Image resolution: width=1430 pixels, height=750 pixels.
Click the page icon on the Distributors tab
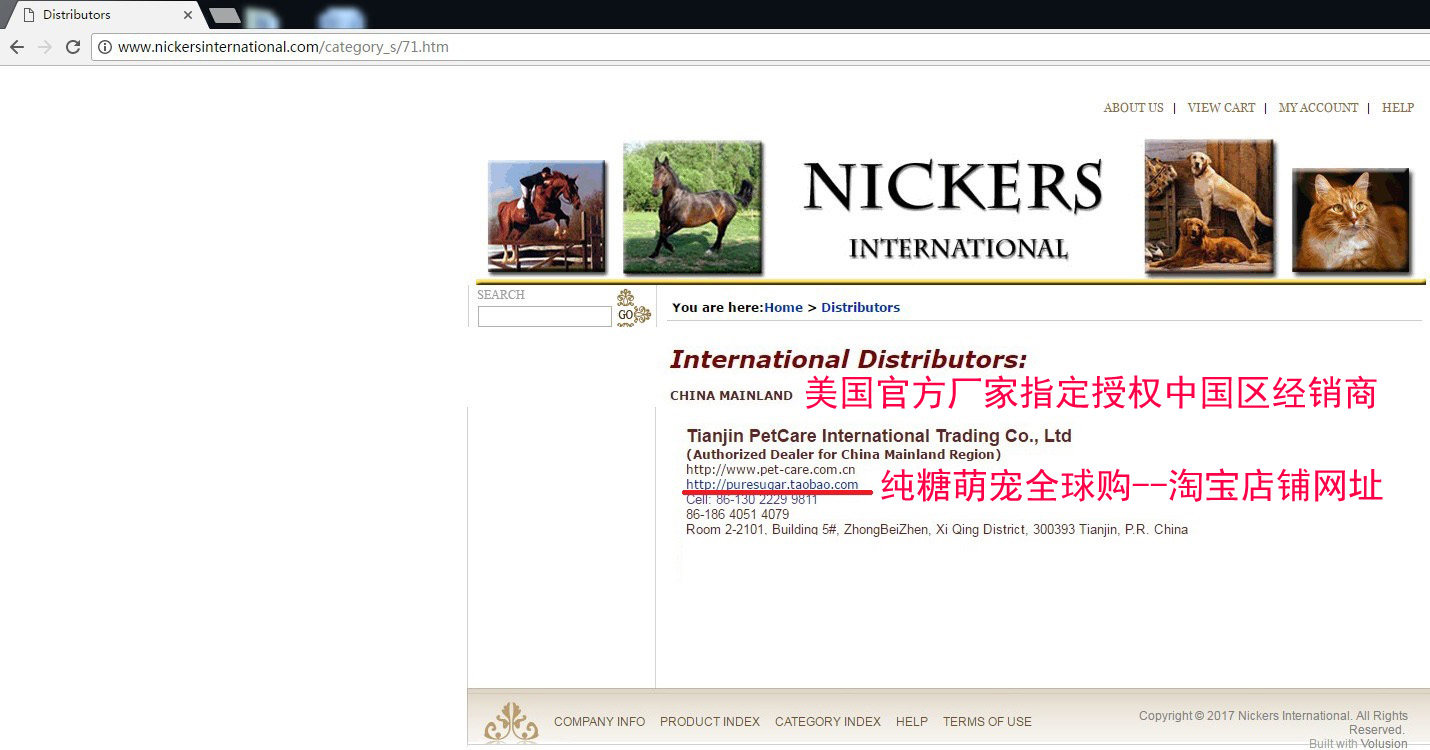click(27, 15)
